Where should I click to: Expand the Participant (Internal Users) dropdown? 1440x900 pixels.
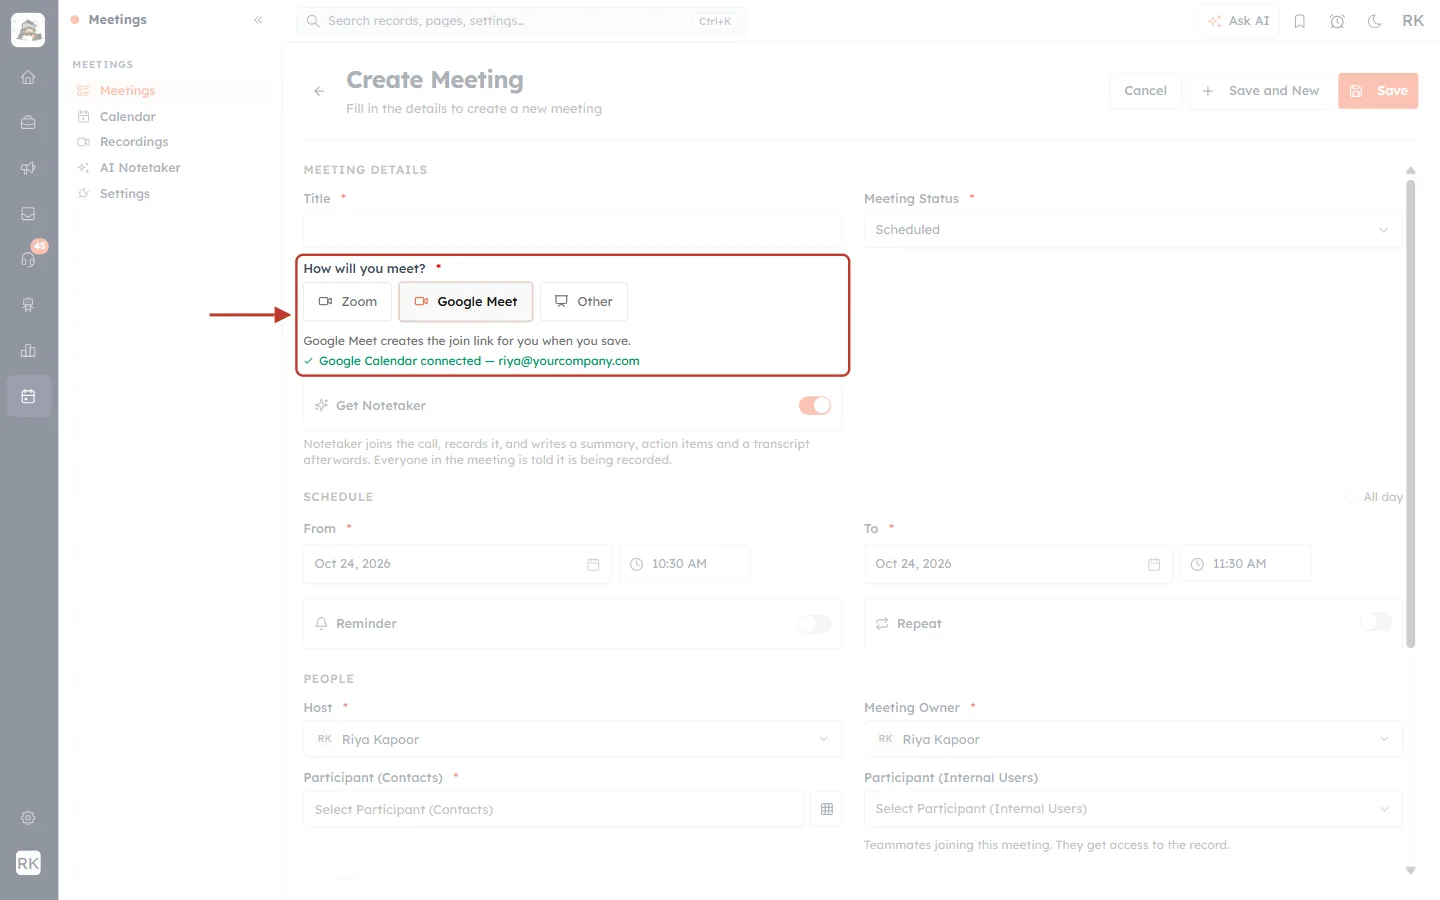[x=1133, y=809]
